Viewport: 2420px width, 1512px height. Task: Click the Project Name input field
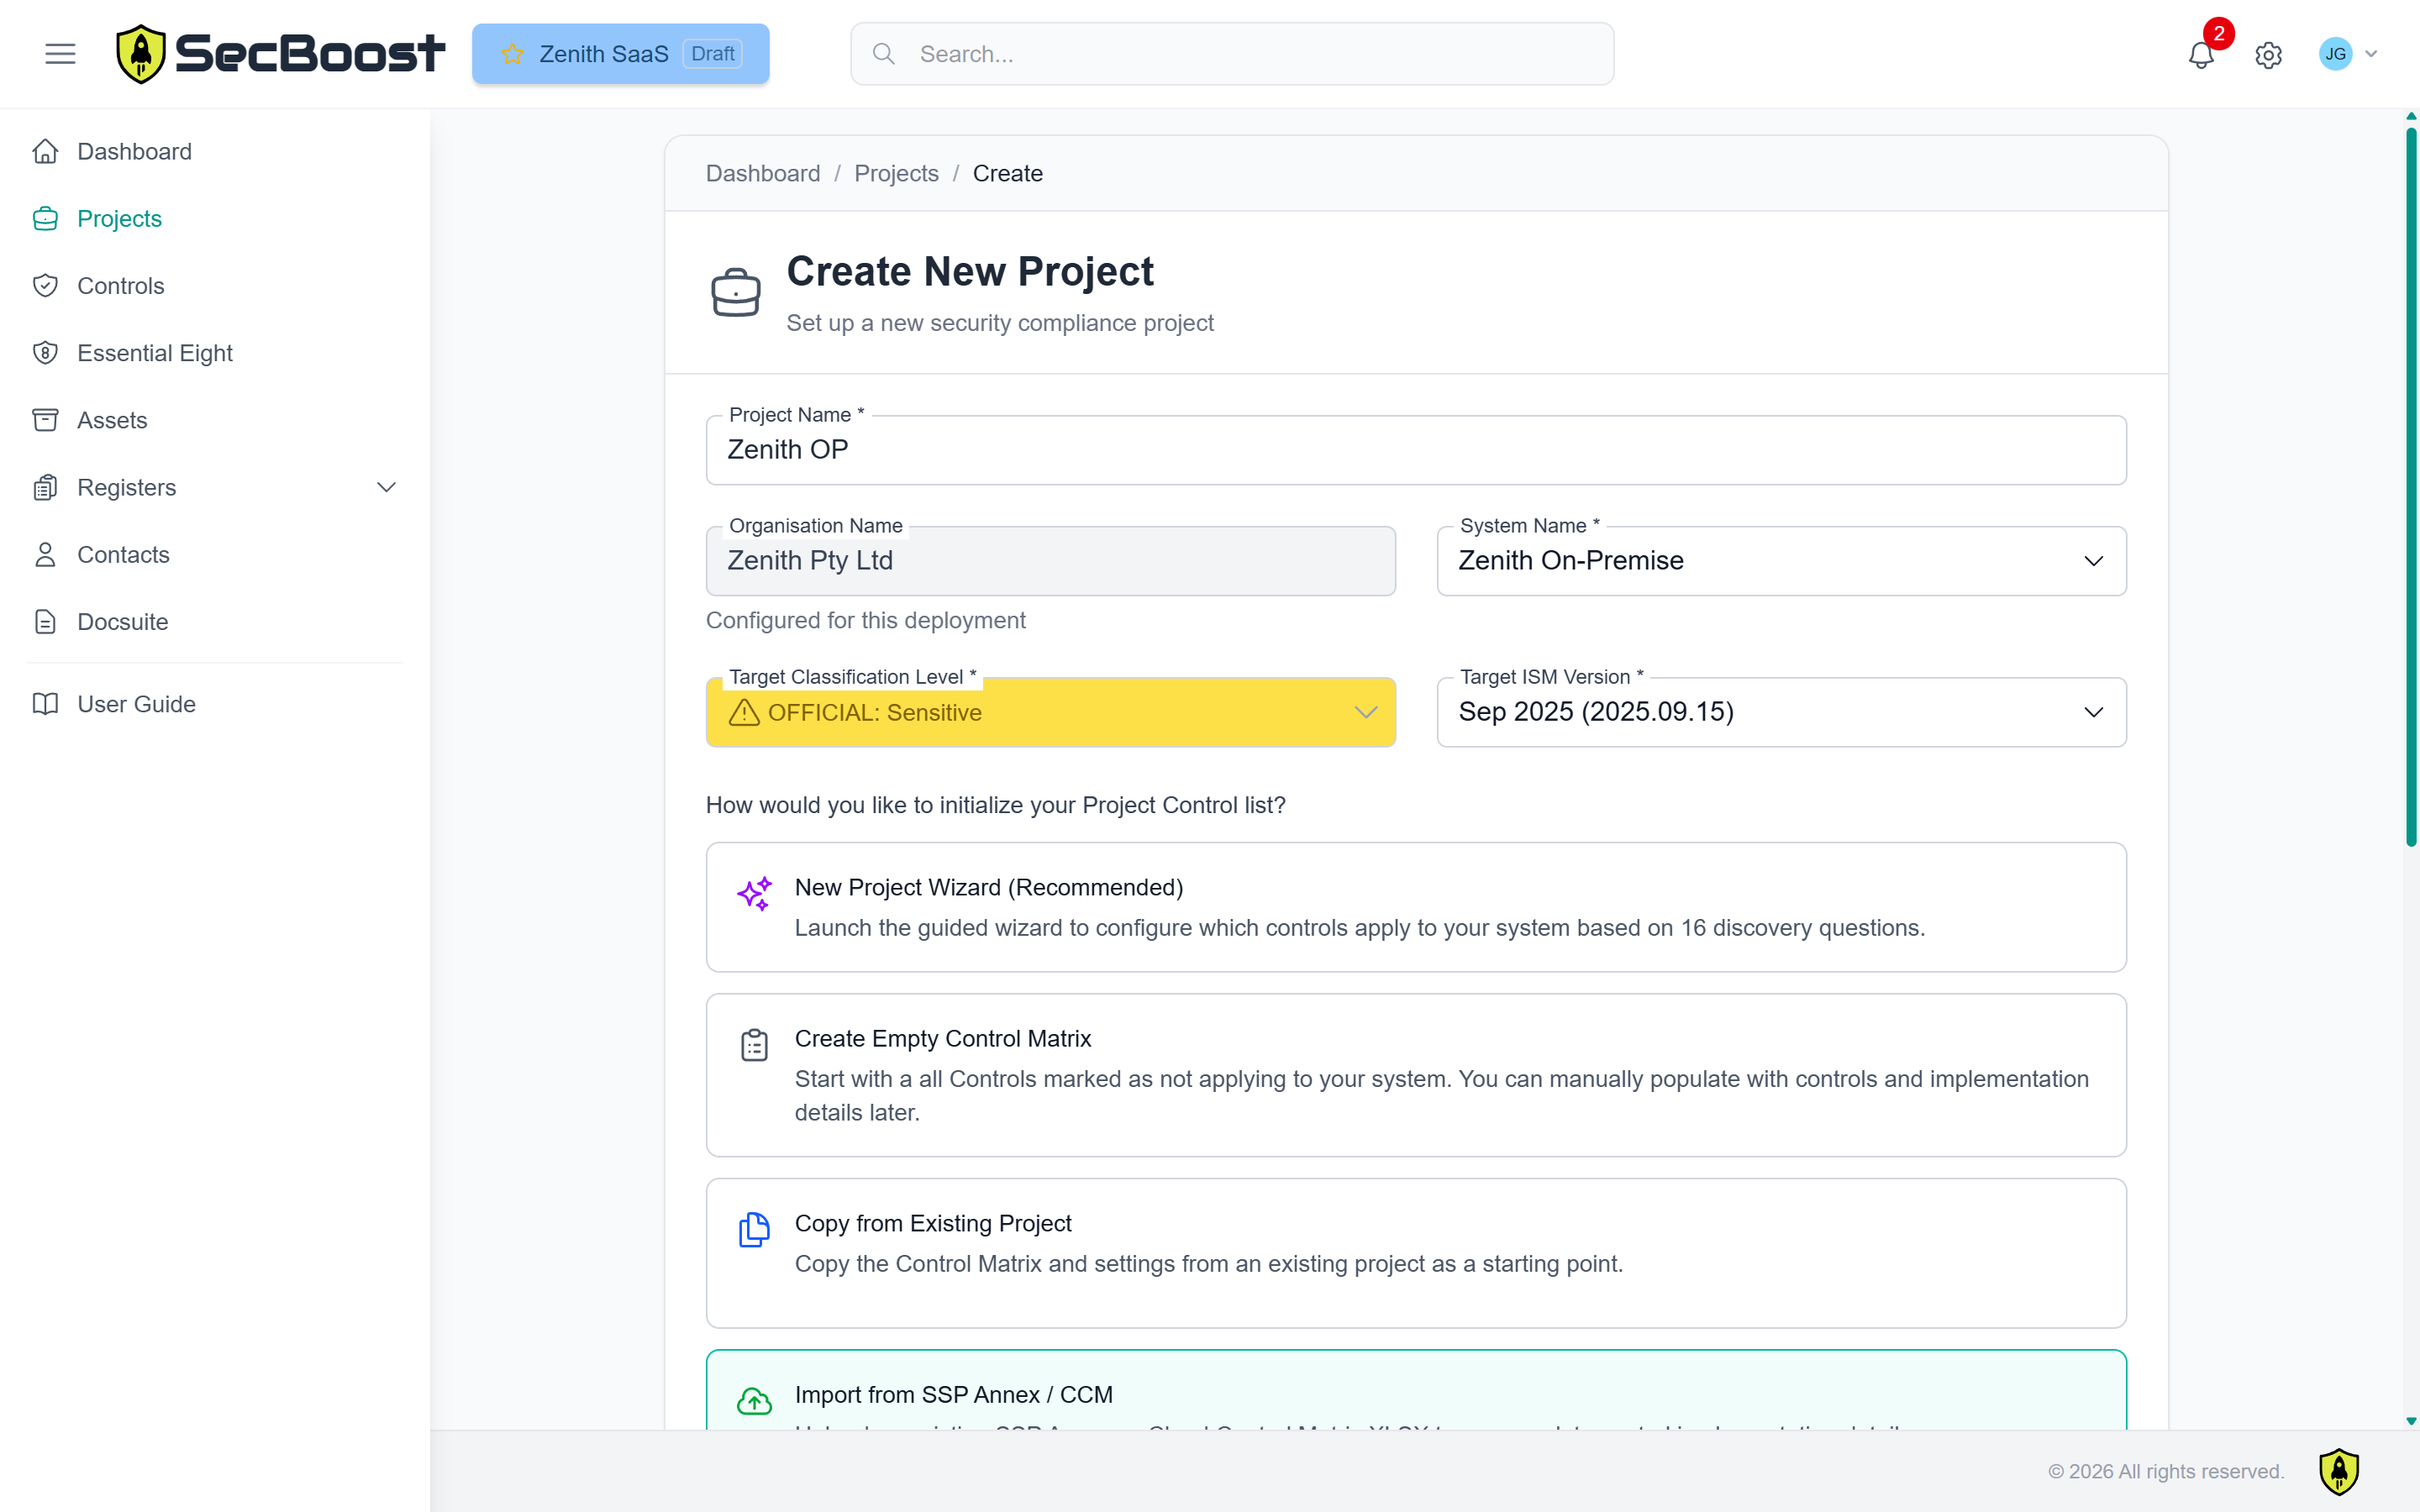click(1415, 450)
